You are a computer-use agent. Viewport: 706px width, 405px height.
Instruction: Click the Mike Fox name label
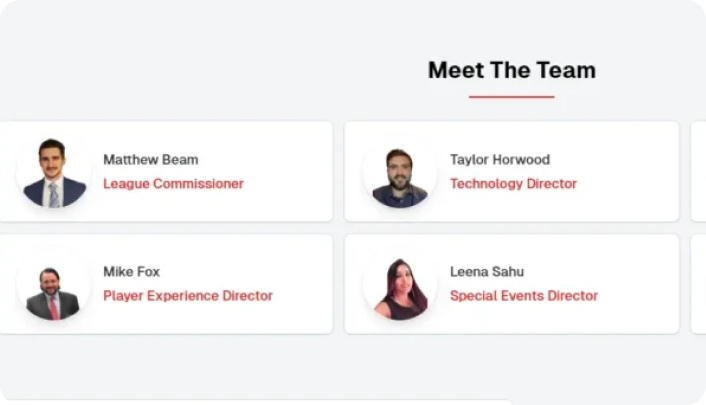coord(131,271)
